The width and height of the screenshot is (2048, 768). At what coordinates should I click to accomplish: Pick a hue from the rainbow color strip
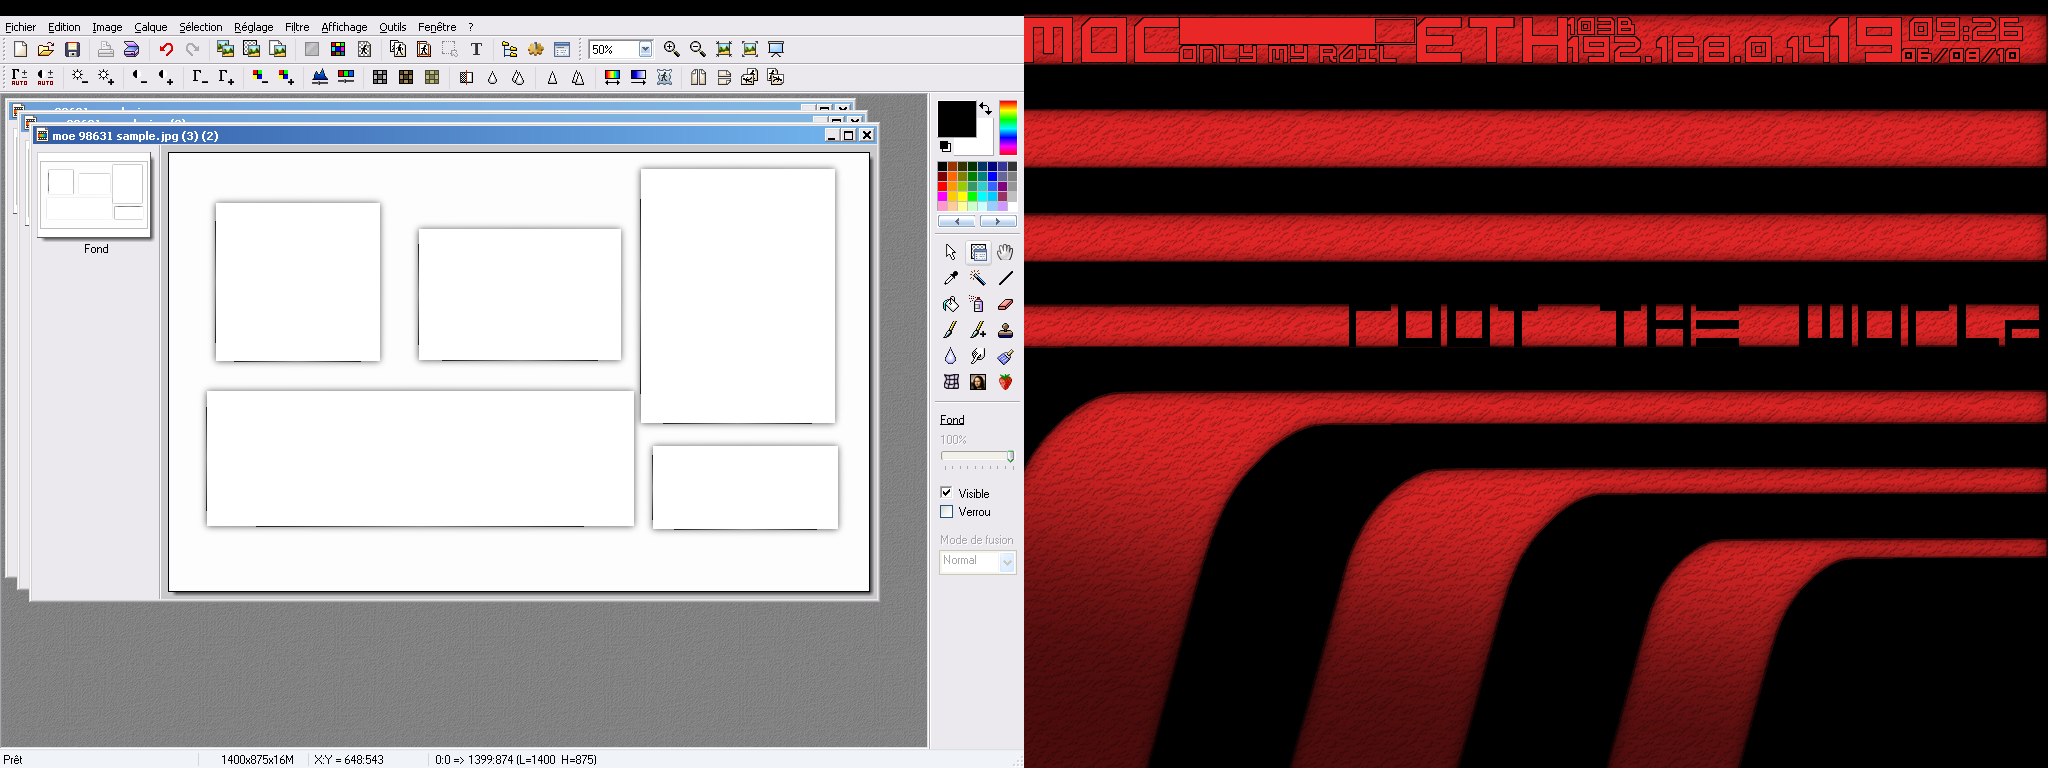[1008, 128]
